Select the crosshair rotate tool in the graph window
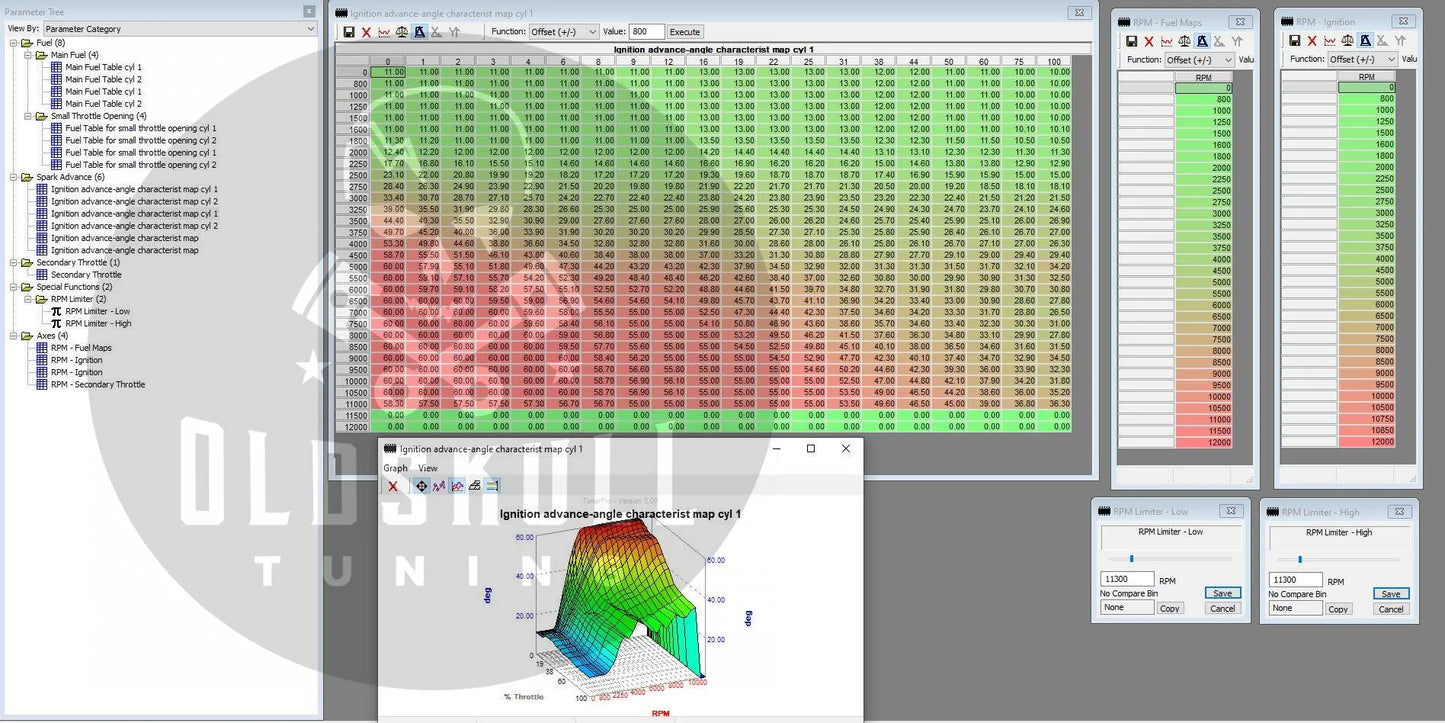The image size is (1445, 723). tap(421, 486)
